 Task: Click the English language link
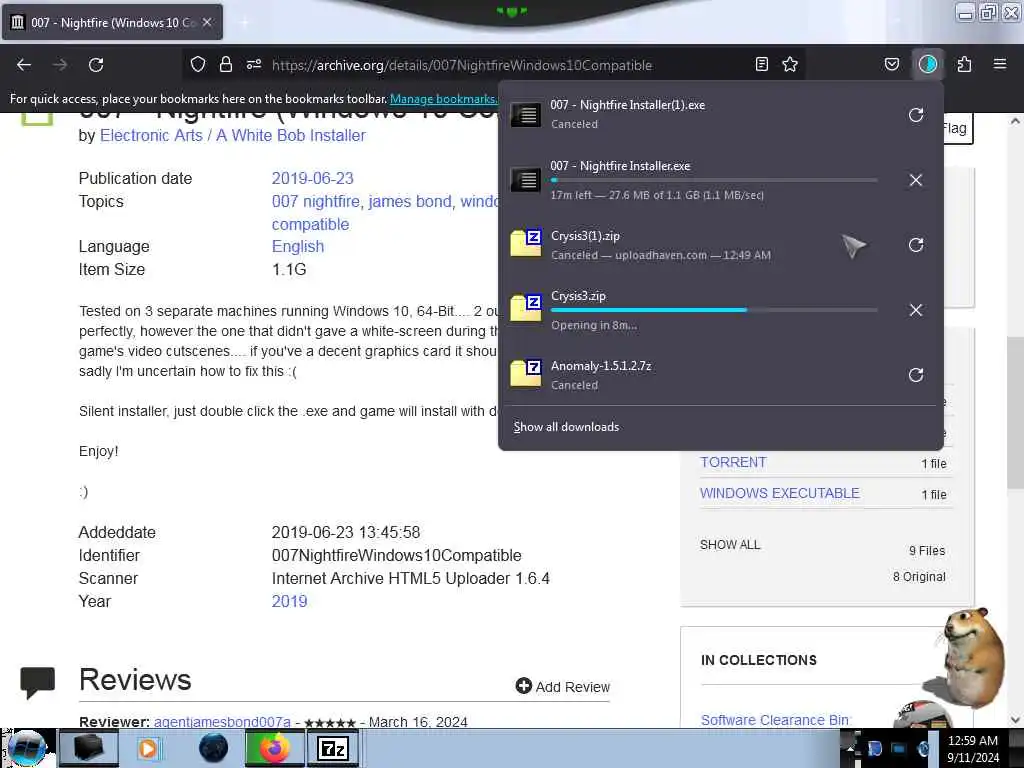click(x=298, y=246)
